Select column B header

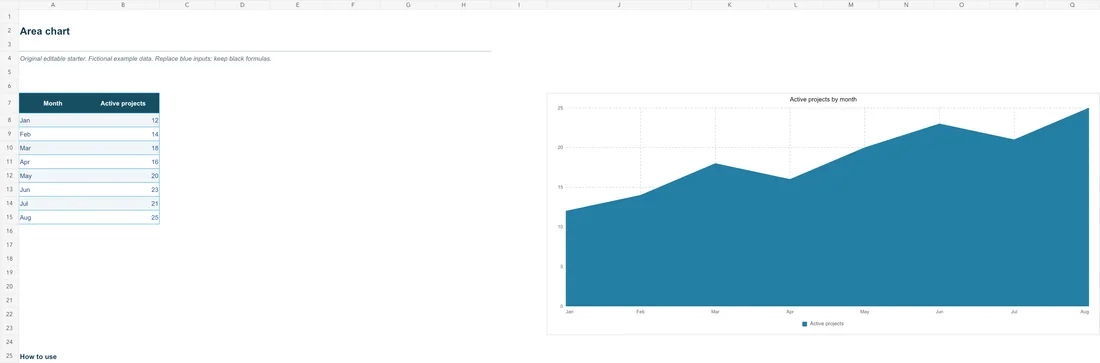[x=123, y=4]
